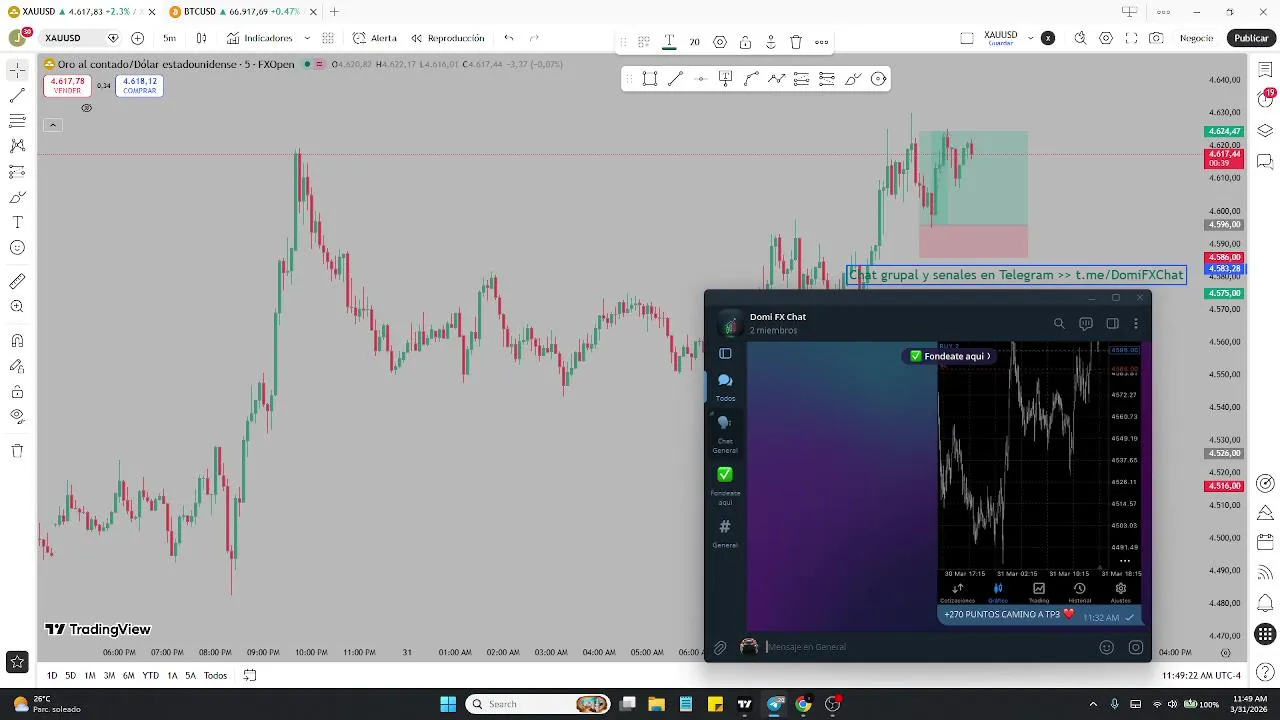The height and width of the screenshot is (720, 1280).
Task: Toggle magnet mode in left toolbar
Action: [17, 340]
